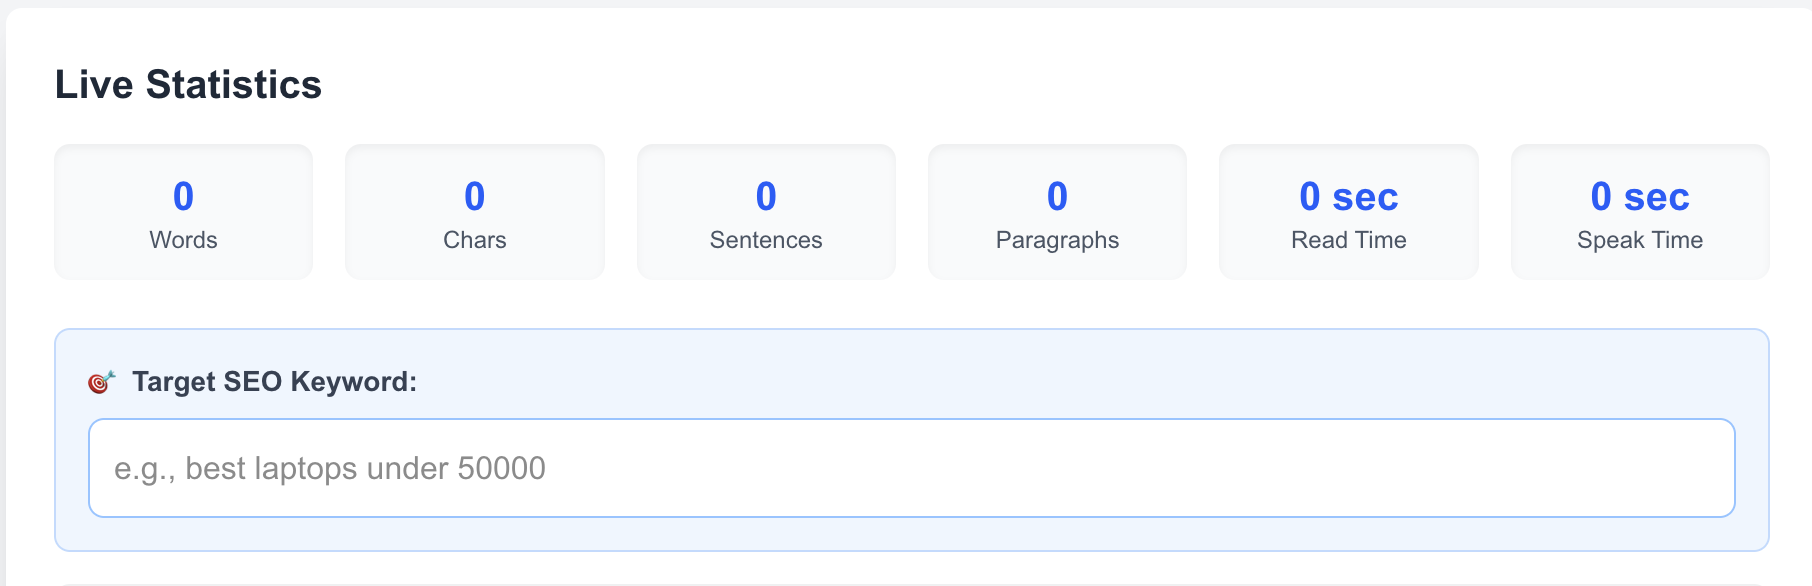Viewport: 1812px width, 586px height.
Task: Click the keyword placeholder text
Action: (x=330, y=467)
